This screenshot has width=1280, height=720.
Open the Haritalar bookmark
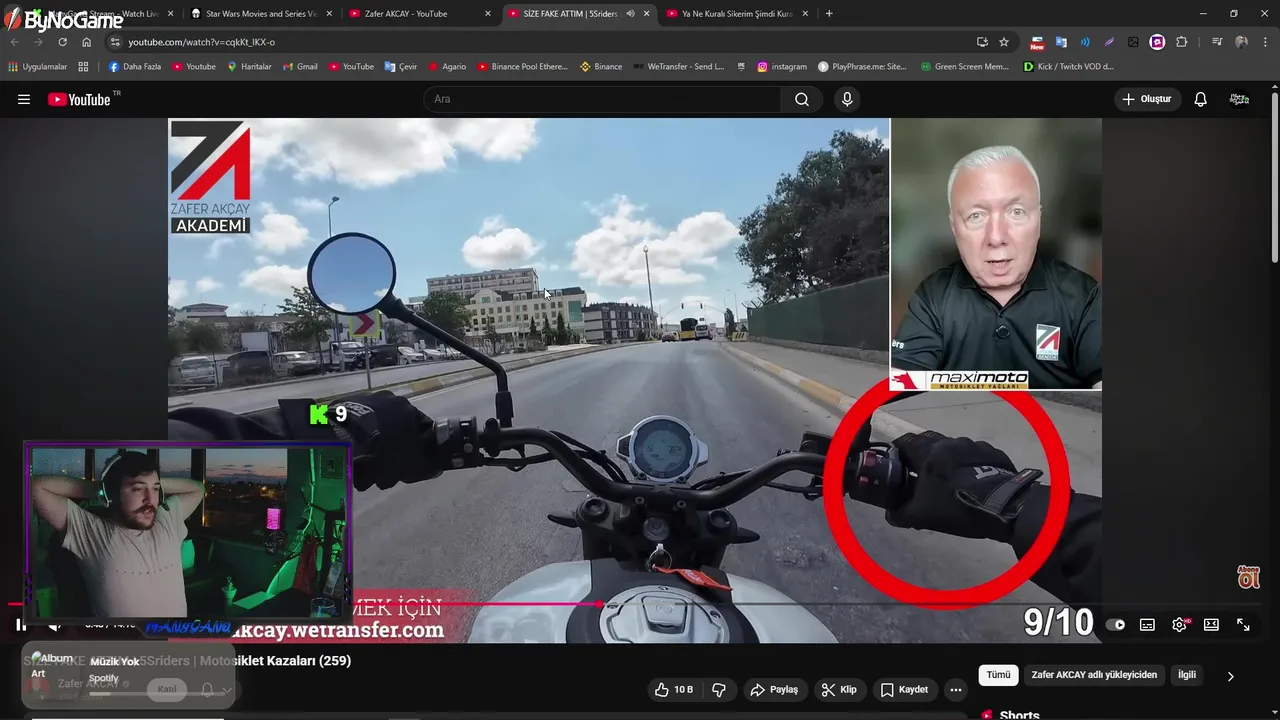[x=249, y=67]
